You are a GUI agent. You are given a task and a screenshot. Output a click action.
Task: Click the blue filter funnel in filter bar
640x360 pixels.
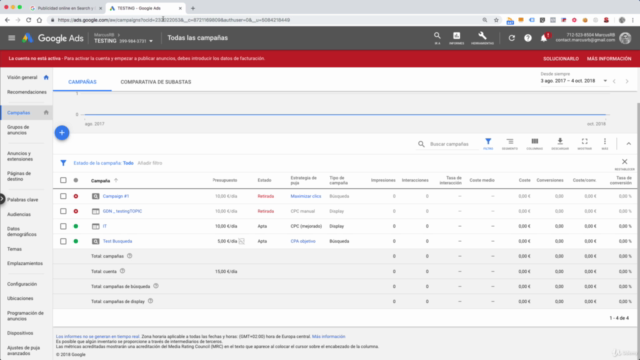pos(63,163)
